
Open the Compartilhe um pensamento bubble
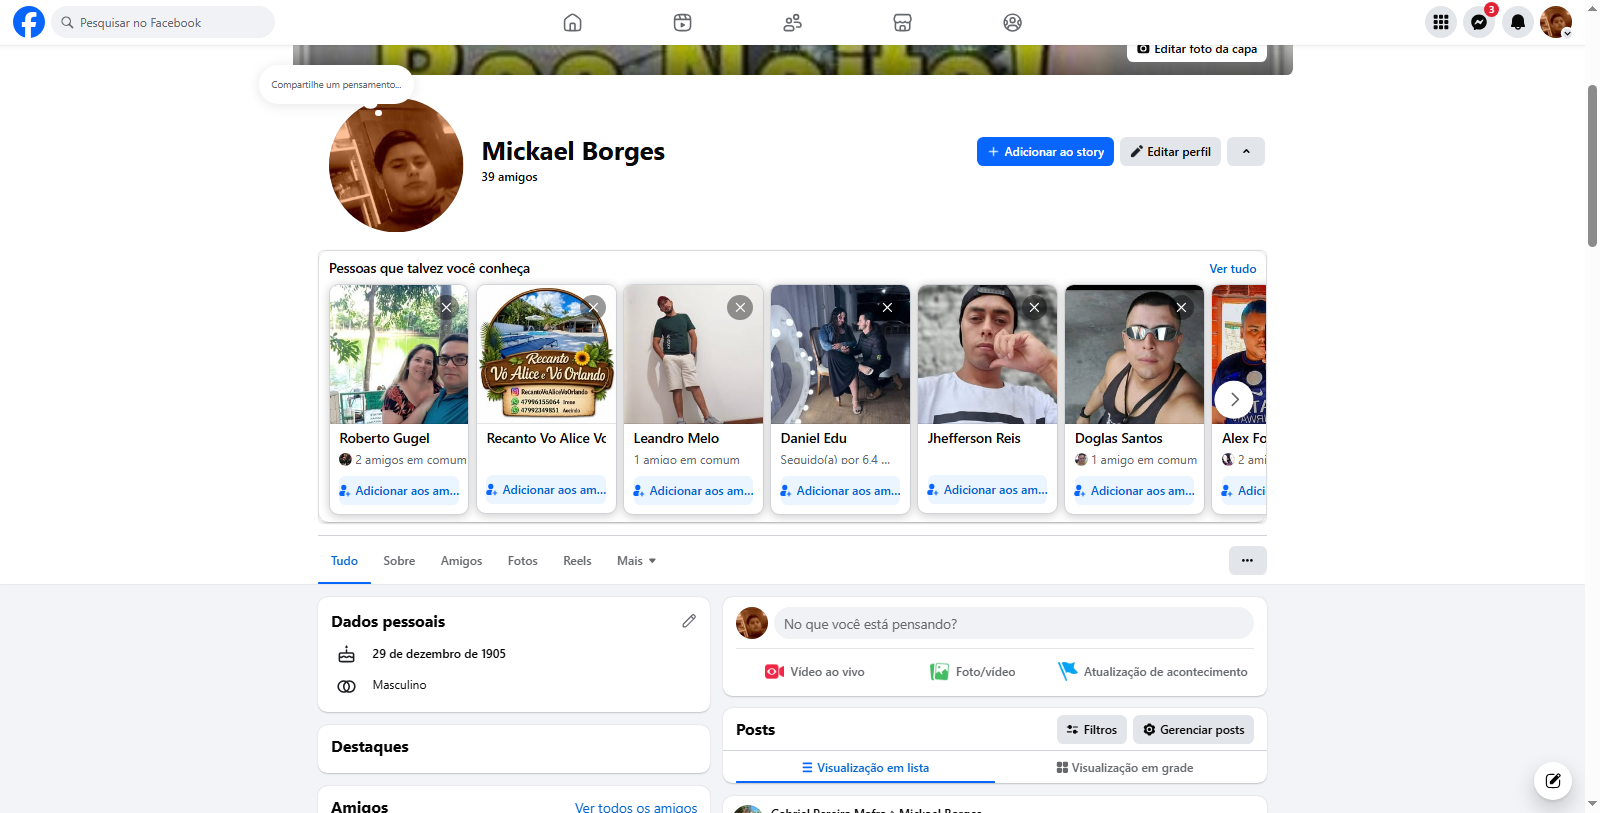336,85
